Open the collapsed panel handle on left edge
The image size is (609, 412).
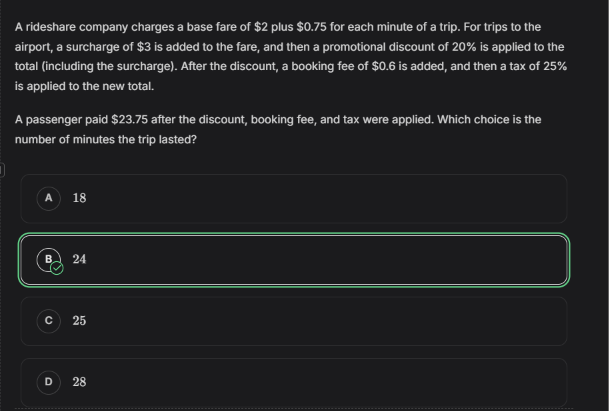click(x=2, y=170)
